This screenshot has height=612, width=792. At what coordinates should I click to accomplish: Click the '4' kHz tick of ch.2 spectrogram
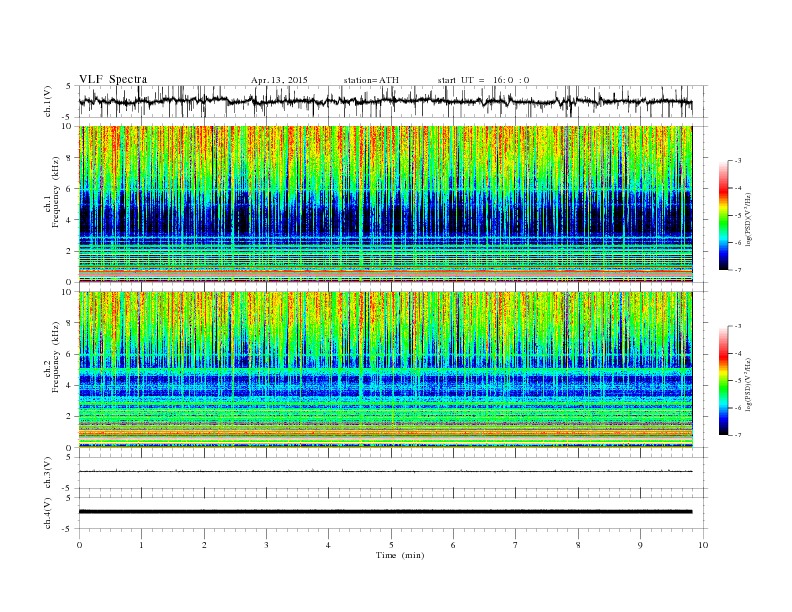(x=69, y=385)
